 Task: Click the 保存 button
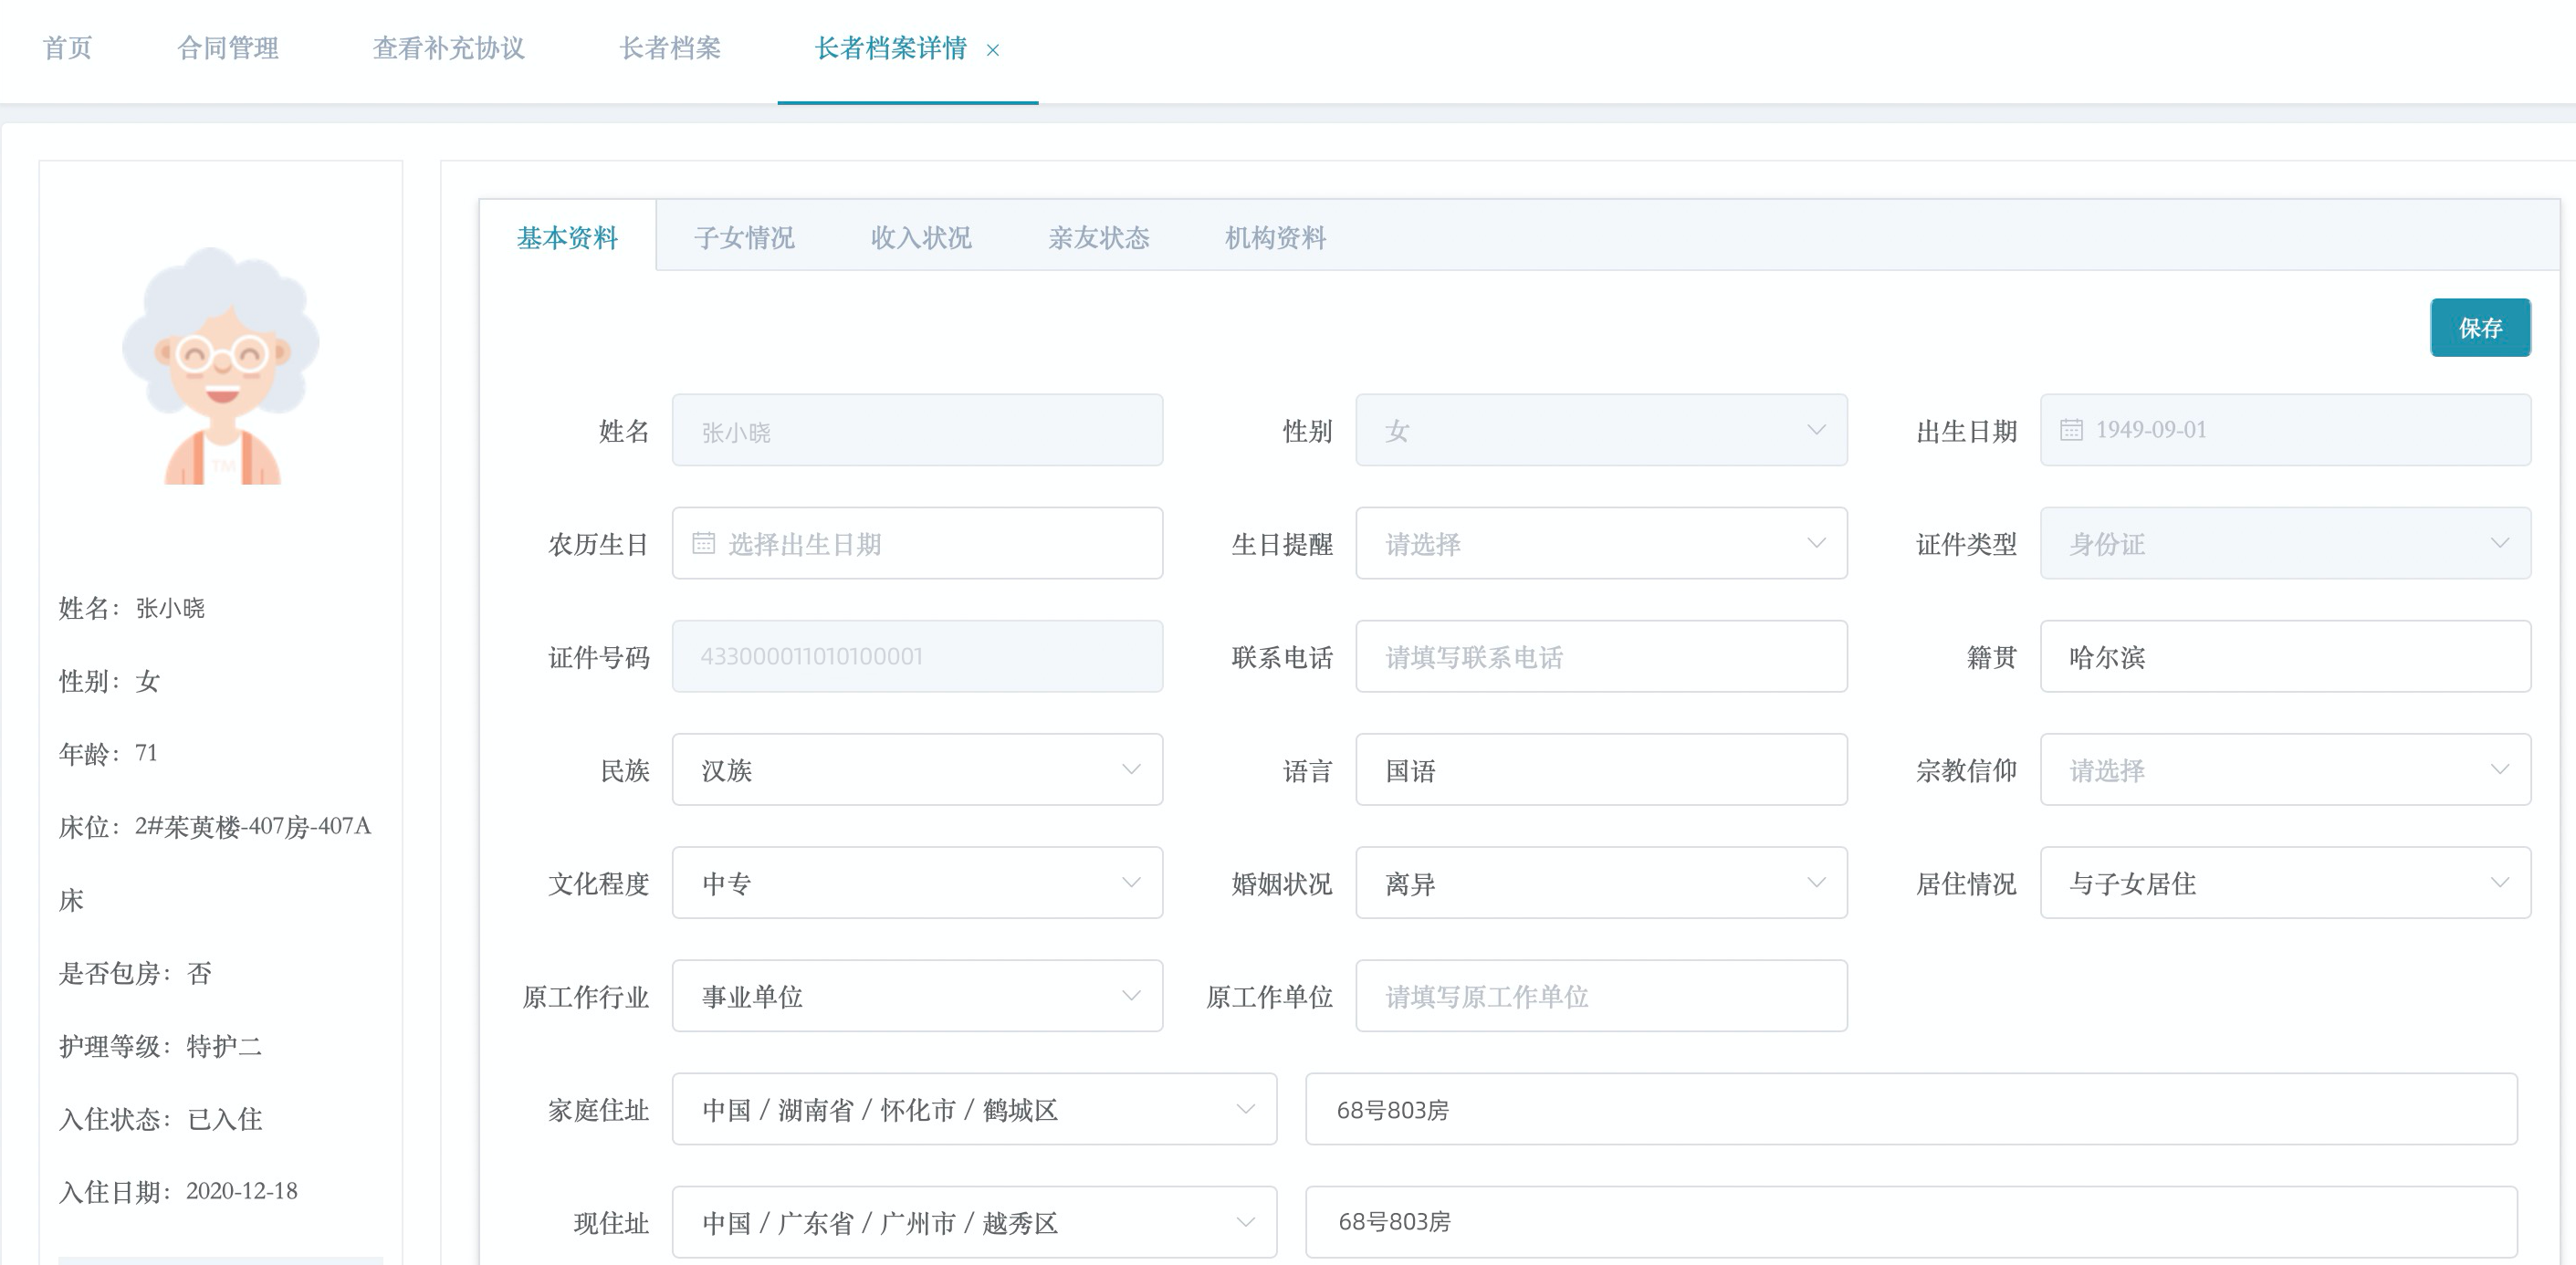pyautogui.click(x=2480, y=327)
